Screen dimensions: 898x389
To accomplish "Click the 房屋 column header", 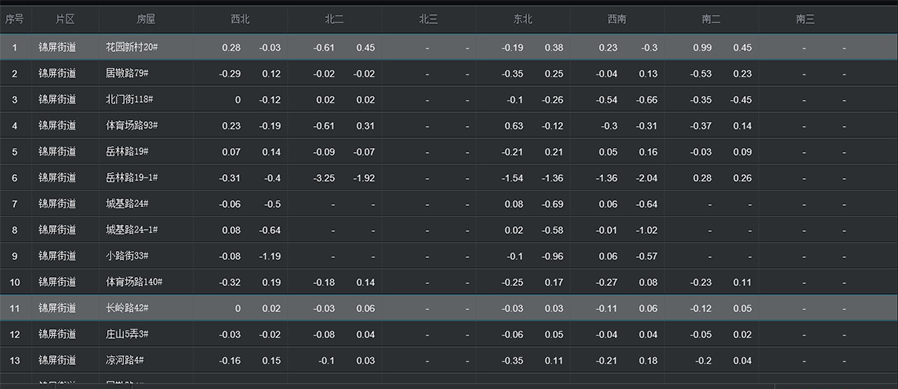I will [x=146, y=19].
